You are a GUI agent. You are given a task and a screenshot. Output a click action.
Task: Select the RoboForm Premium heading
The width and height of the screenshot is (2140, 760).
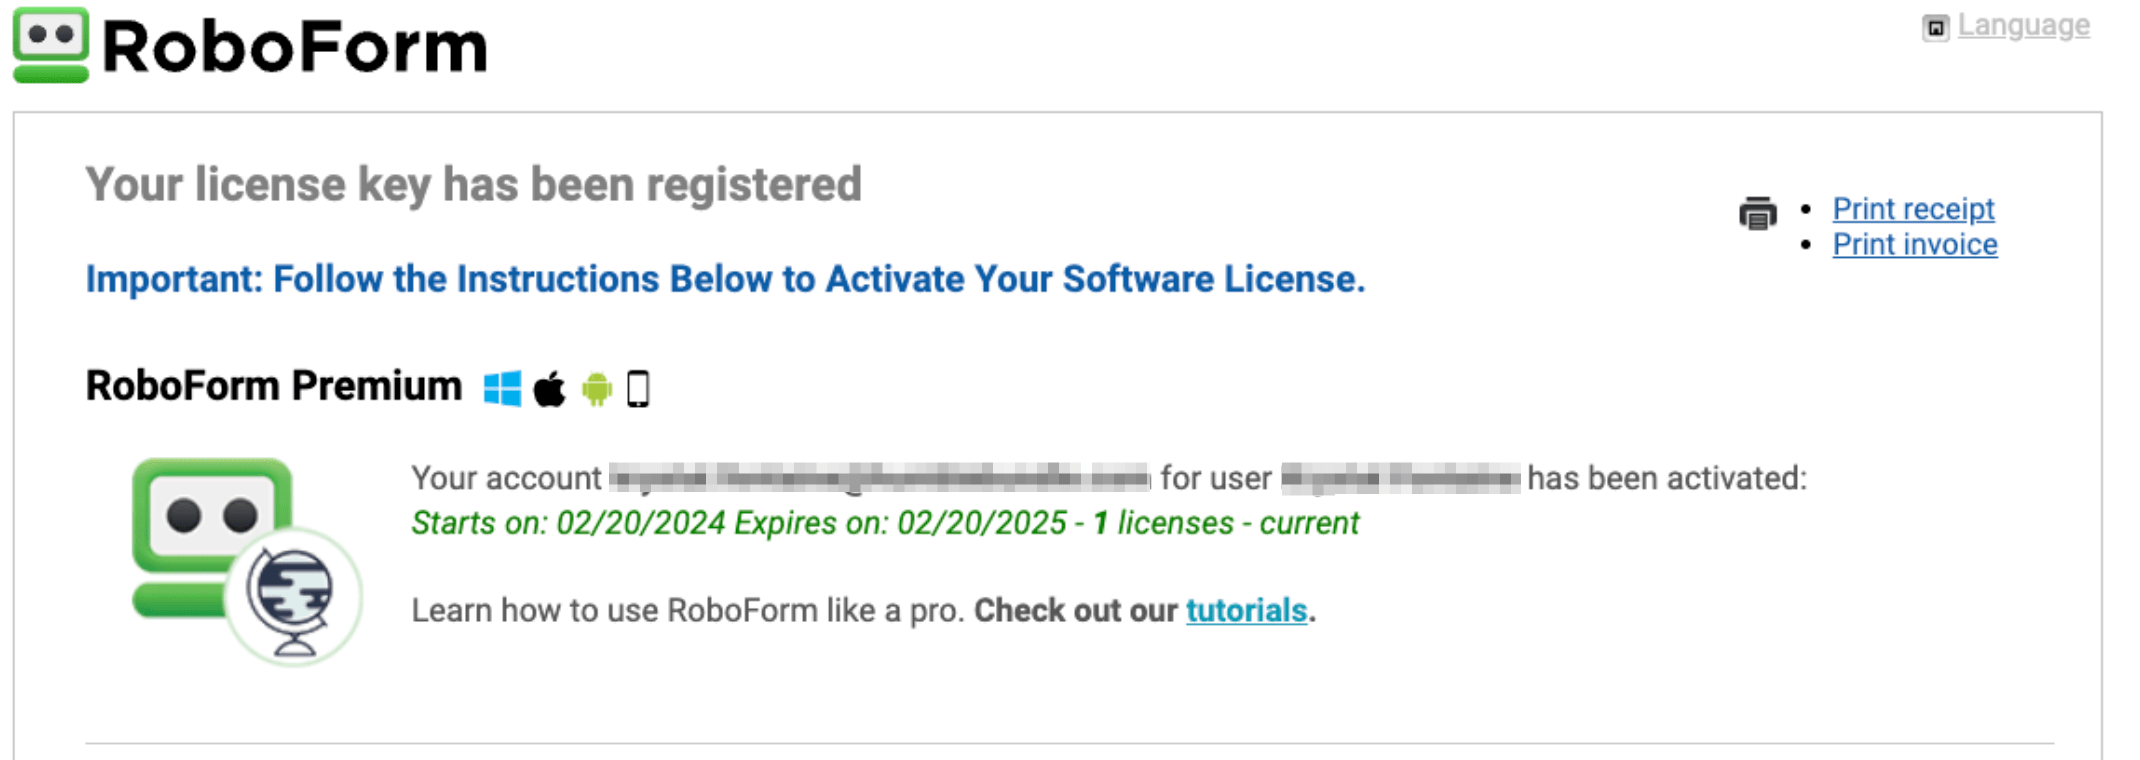[272, 385]
